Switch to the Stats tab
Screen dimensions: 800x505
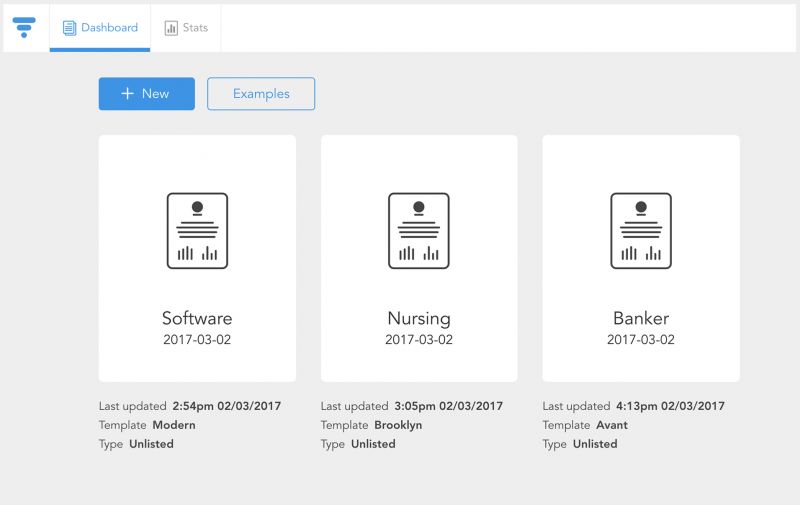(186, 28)
